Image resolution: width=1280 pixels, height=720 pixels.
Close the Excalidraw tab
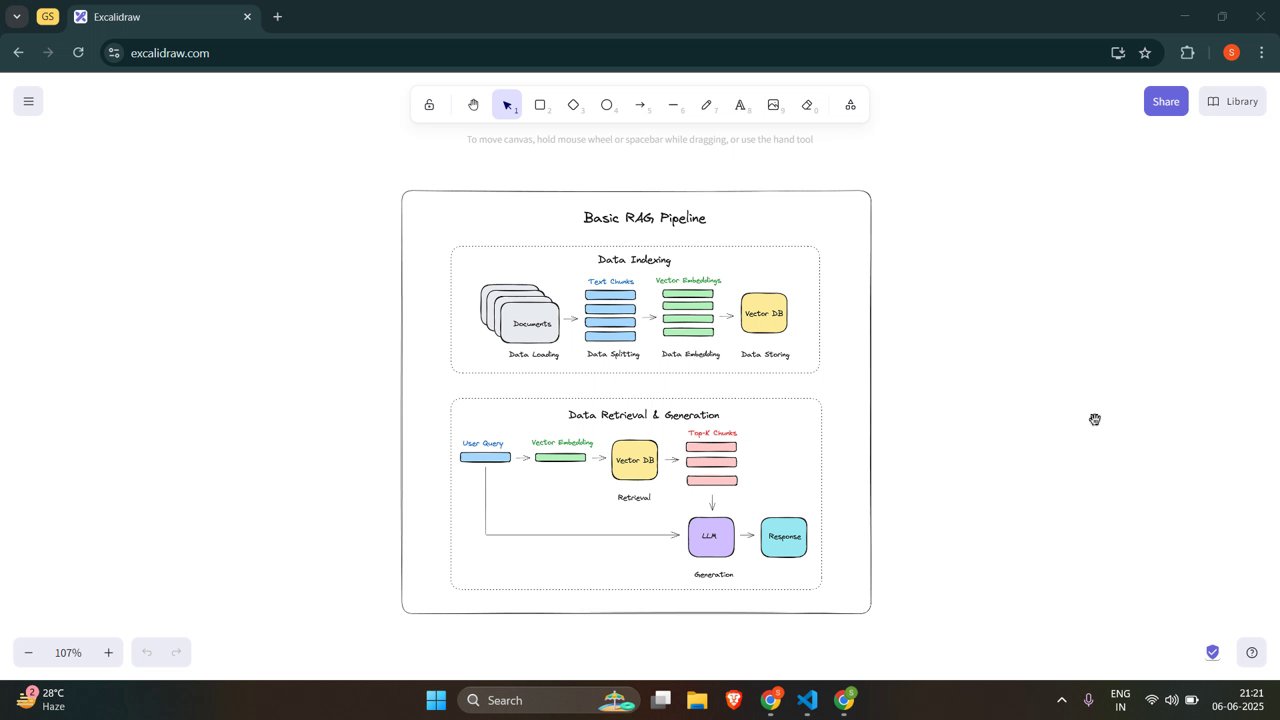247,17
